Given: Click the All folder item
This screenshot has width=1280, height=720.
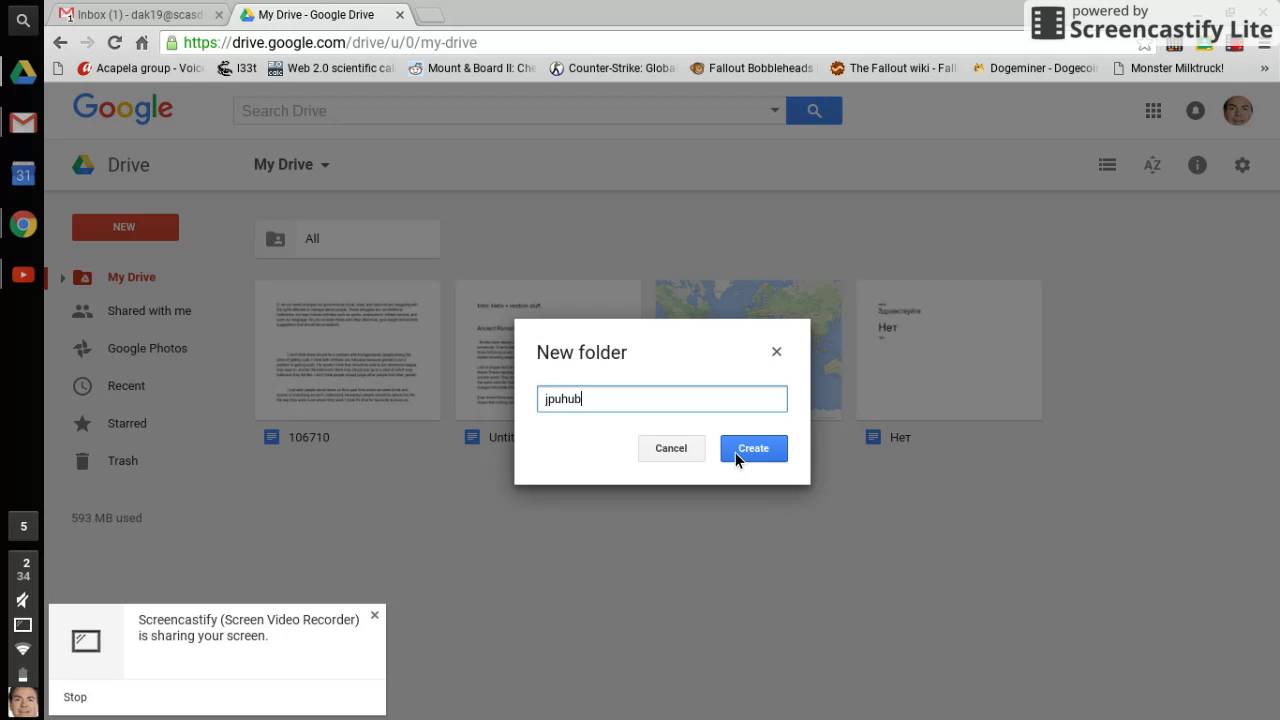Looking at the screenshot, I should click(x=347, y=239).
